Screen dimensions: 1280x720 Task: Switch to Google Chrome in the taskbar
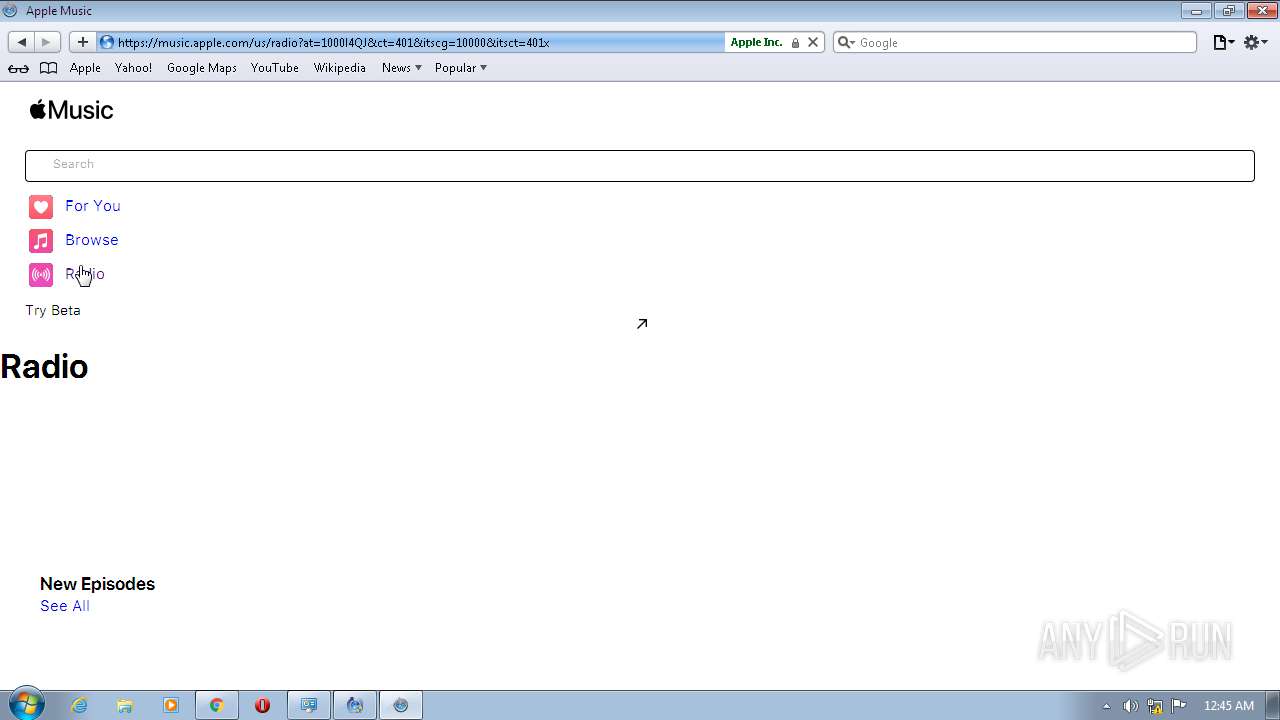pyautogui.click(x=216, y=705)
